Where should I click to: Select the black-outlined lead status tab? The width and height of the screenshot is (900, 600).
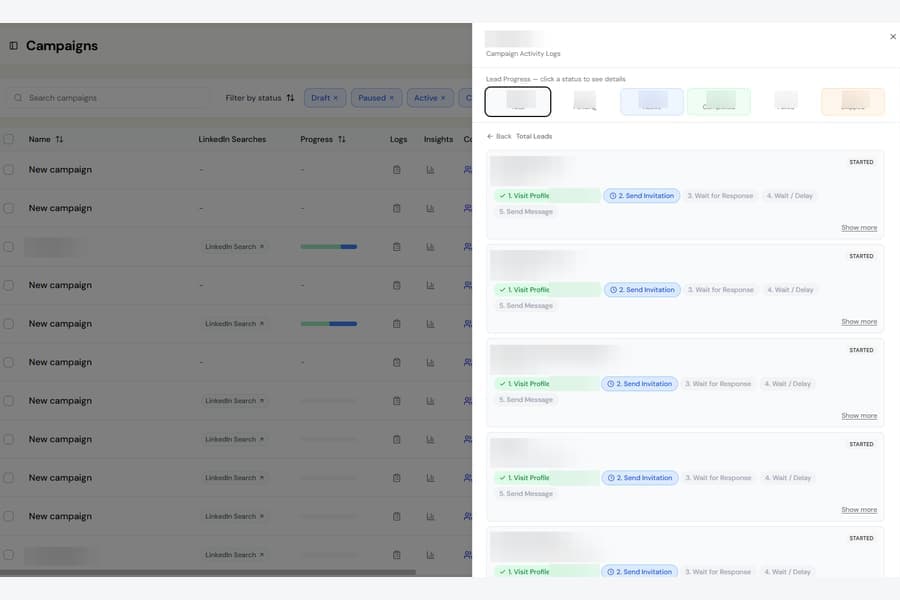click(x=518, y=102)
